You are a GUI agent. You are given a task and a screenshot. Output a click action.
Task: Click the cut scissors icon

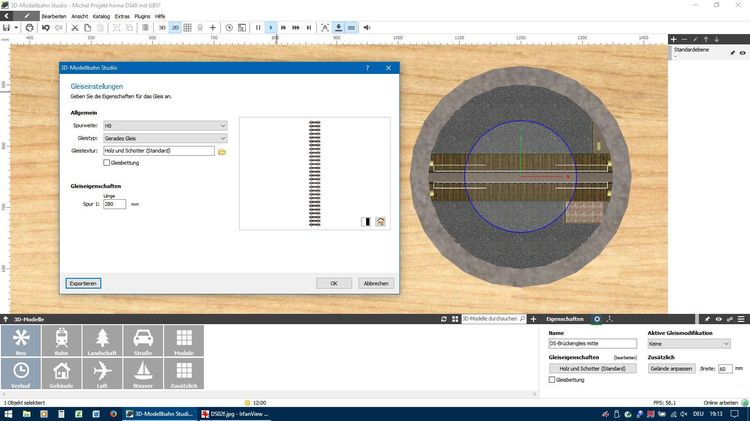pyautogui.click(x=75, y=28)
